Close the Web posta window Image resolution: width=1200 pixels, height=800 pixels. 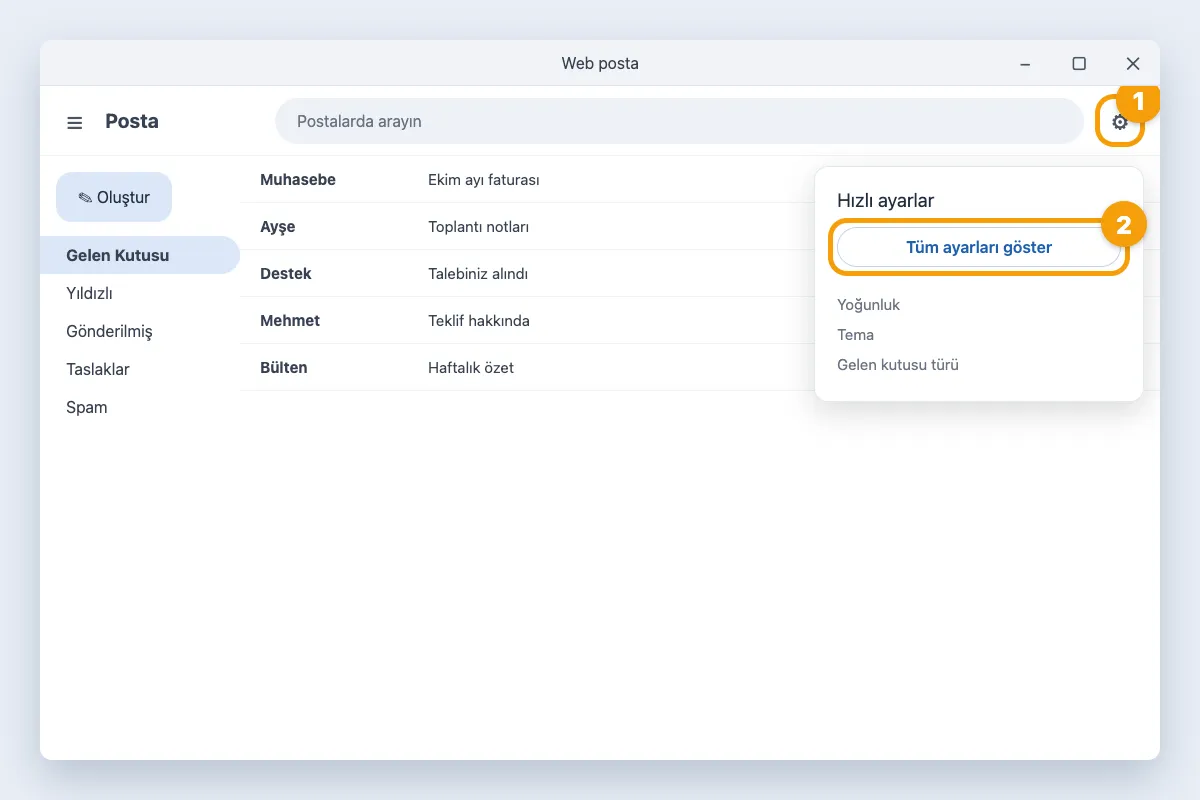coord(1133,64)
